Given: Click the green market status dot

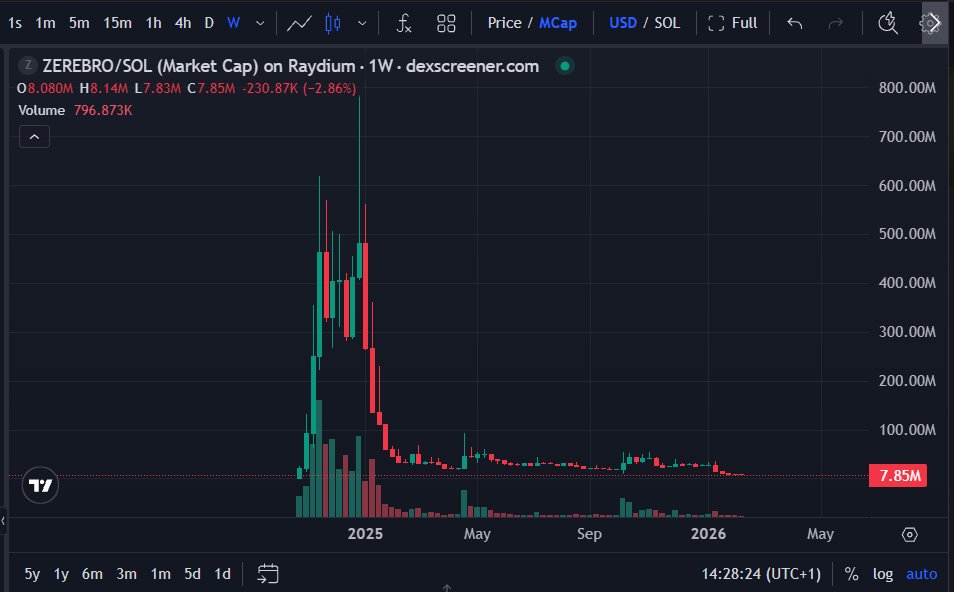Looking at the screenshot, I should 565,66.
